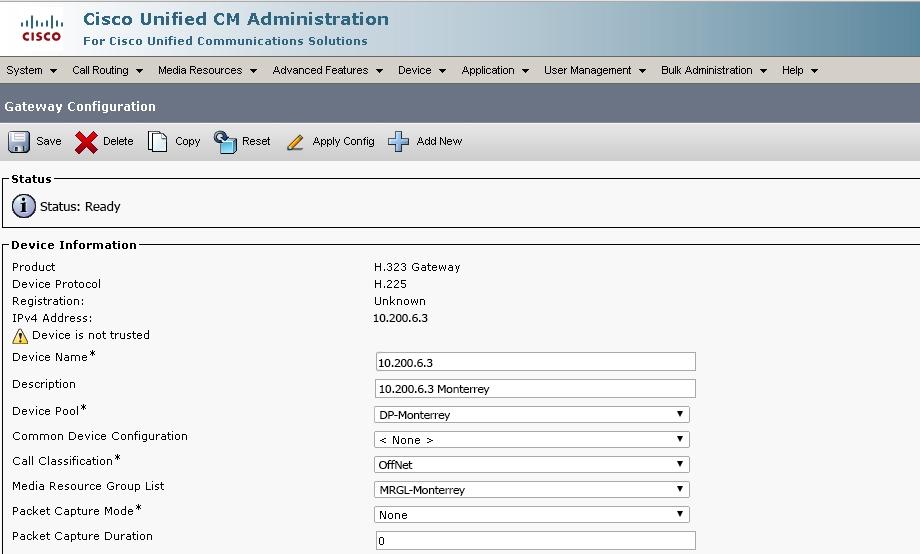Viewport: 920px width, 554px height.
Task: Click the Reset device icon
Action: point(225,141)
